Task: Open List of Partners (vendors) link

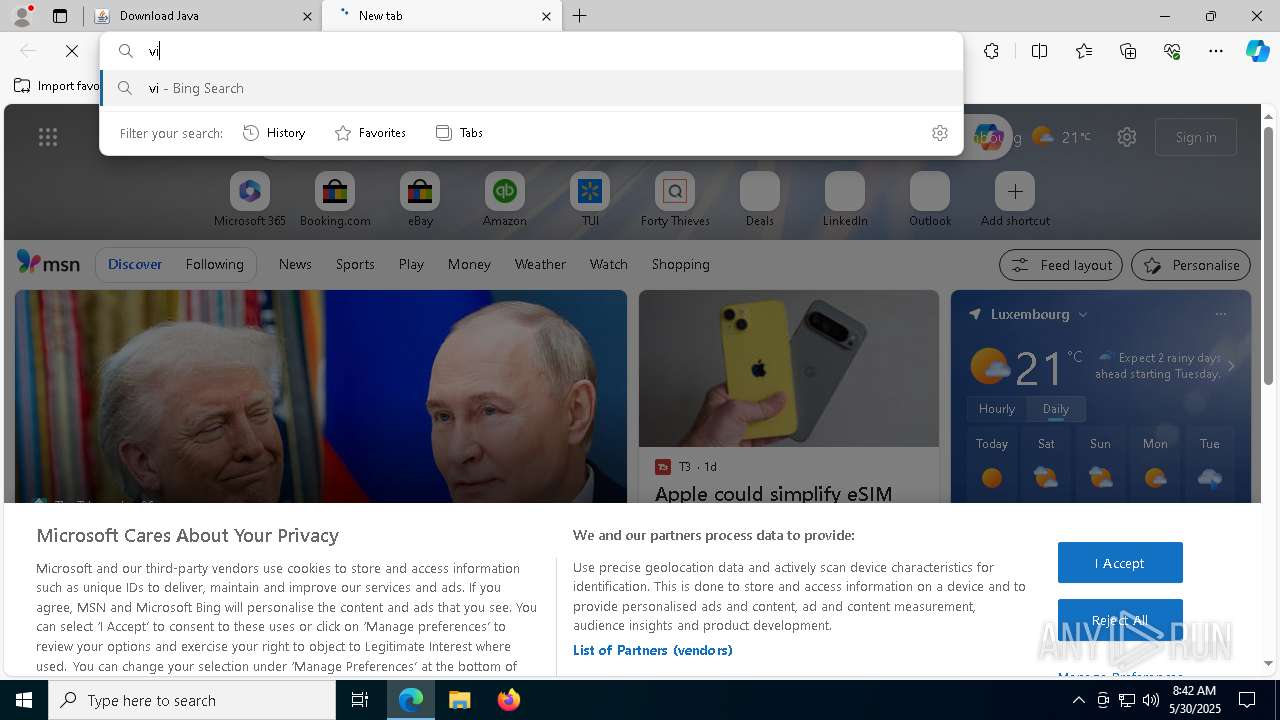Action: (x=653, y=650)
